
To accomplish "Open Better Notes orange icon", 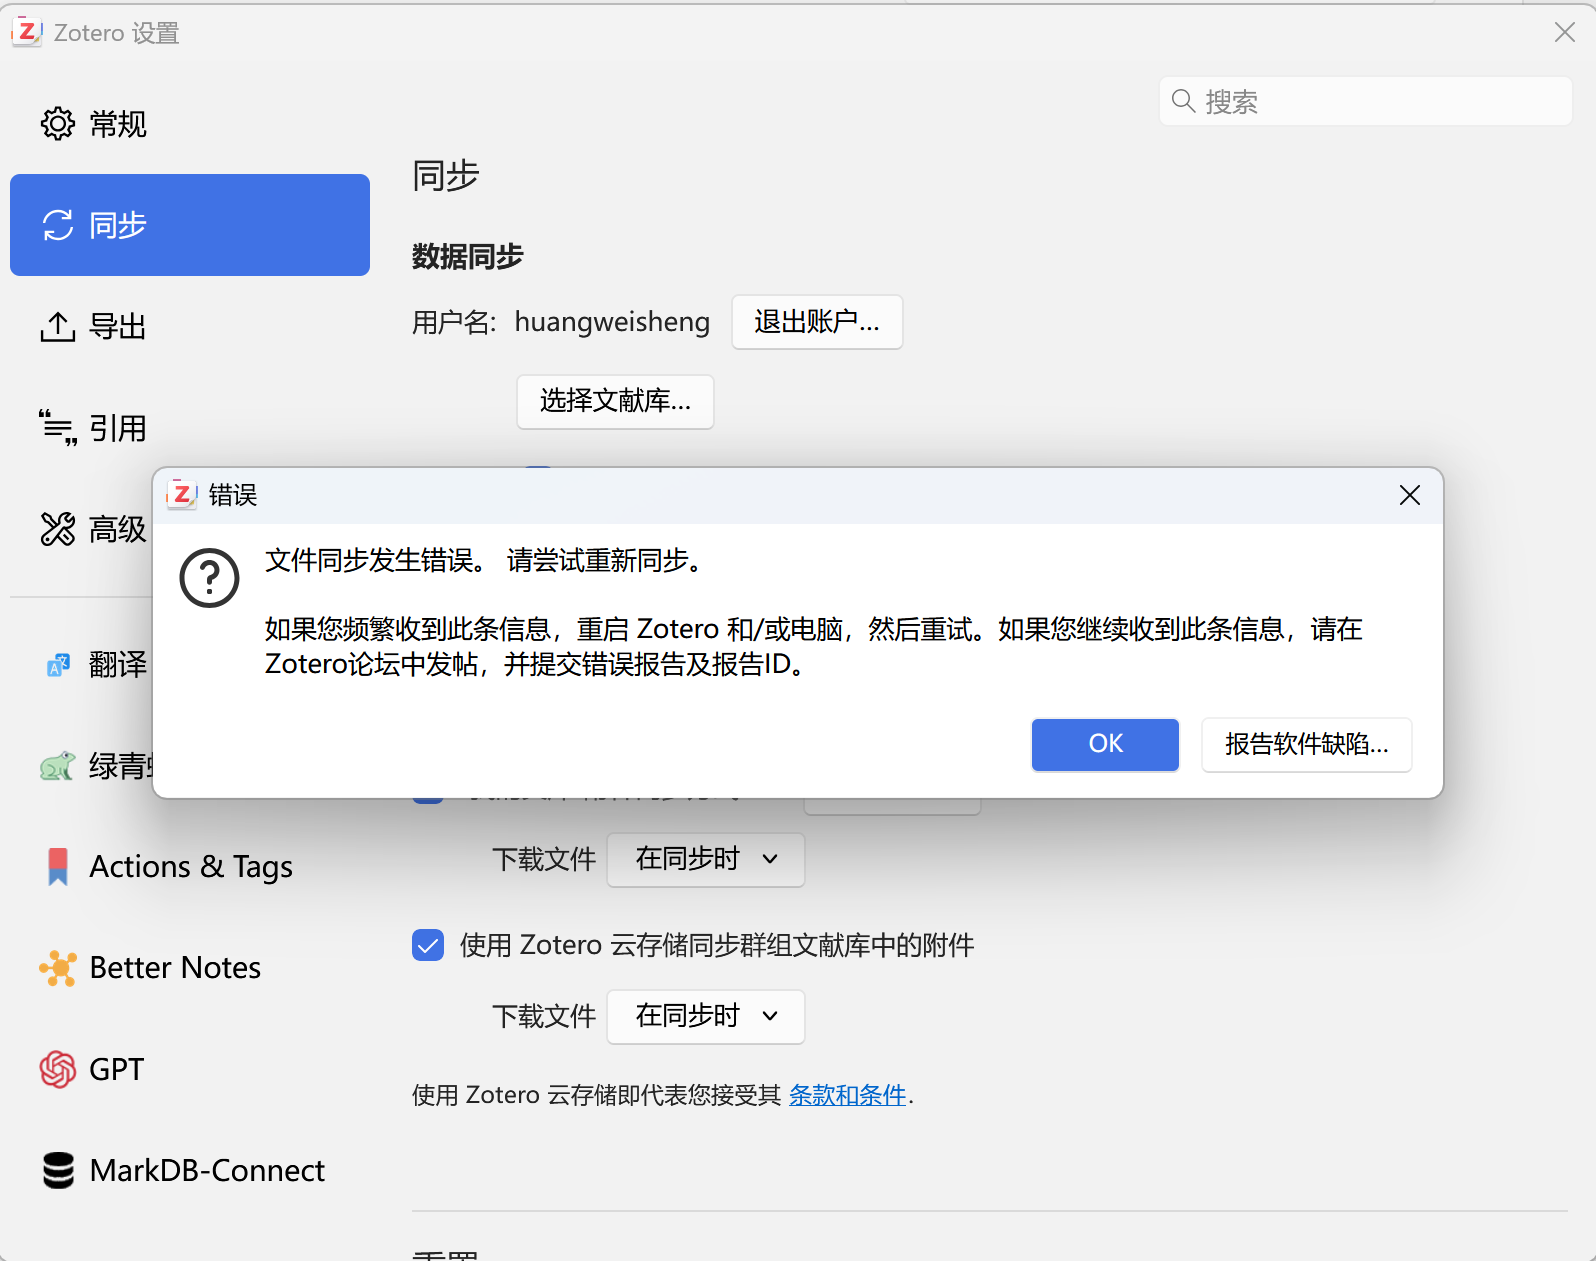I will pos(57,968).
